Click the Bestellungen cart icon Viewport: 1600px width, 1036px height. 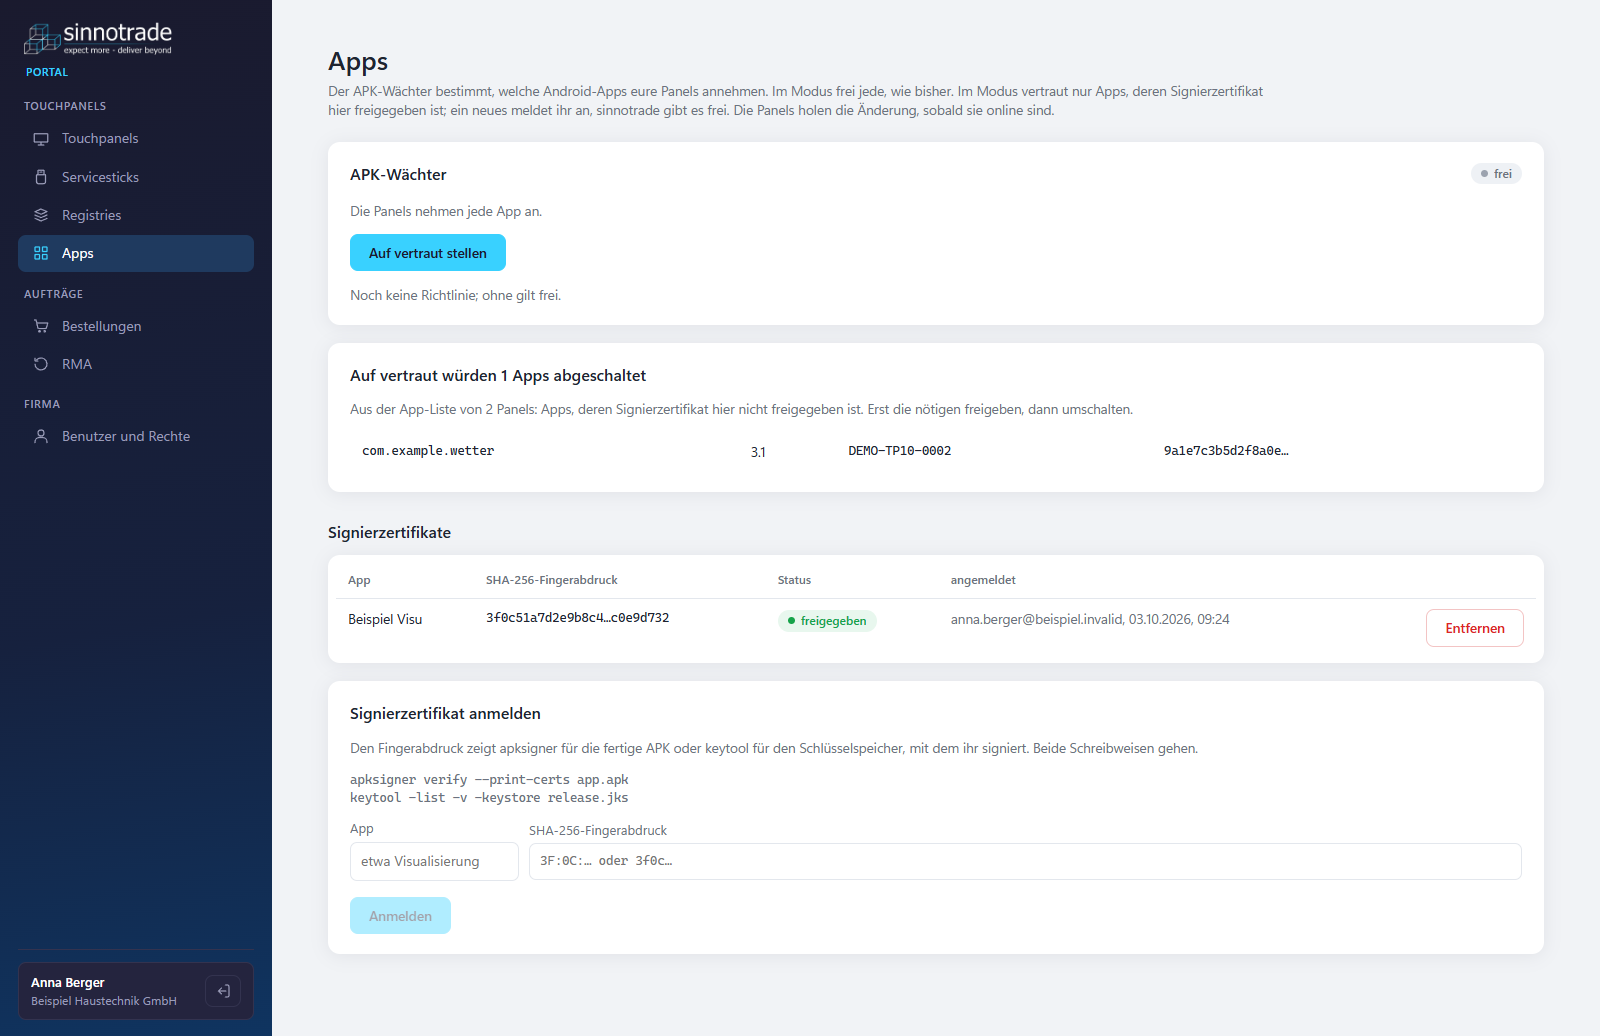(41, 326)
